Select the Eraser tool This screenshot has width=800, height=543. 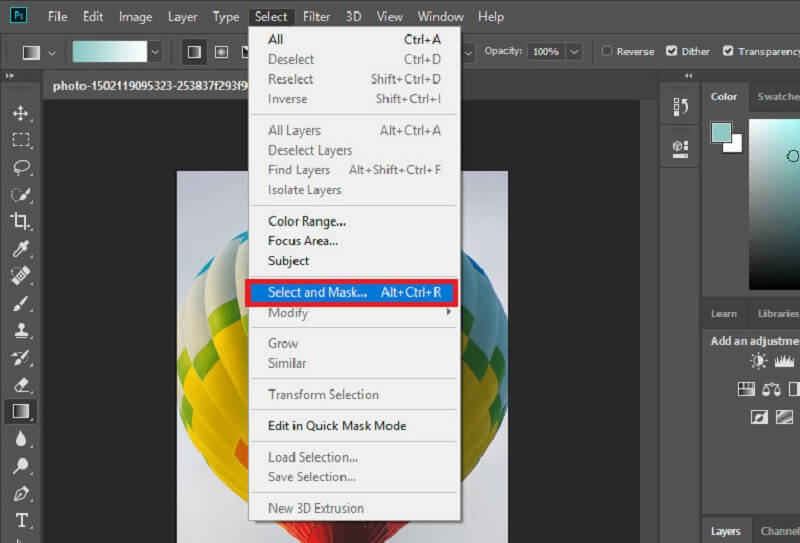21,384
